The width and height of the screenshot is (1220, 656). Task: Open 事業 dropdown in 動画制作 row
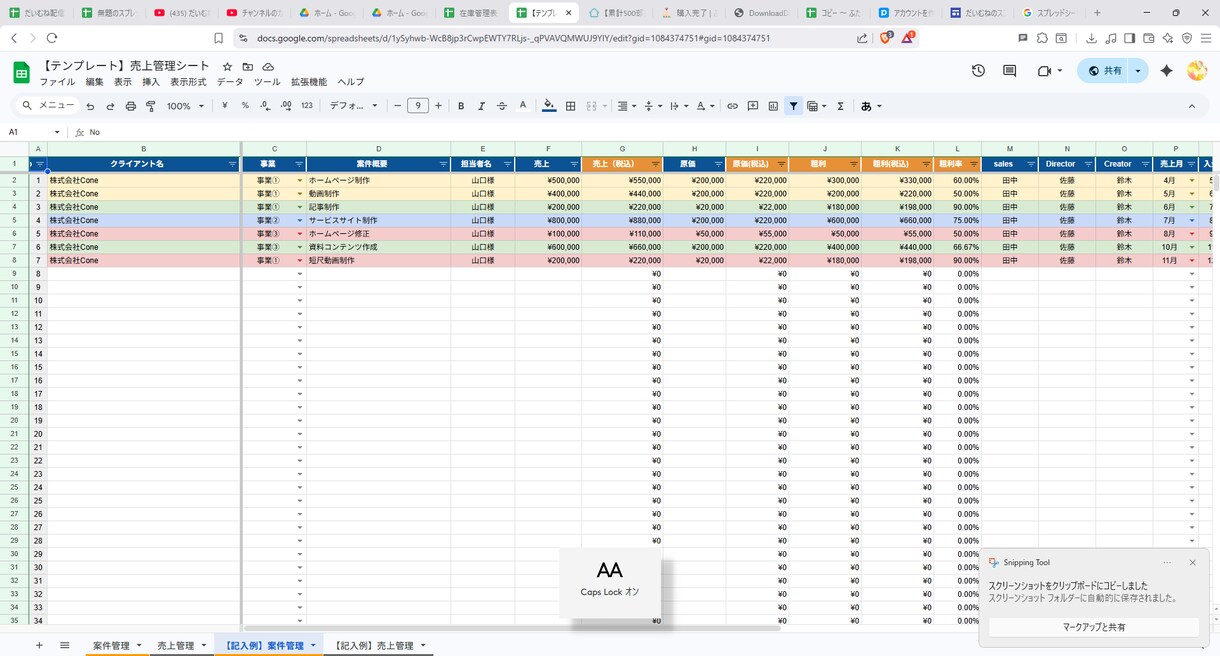point(299,194)
